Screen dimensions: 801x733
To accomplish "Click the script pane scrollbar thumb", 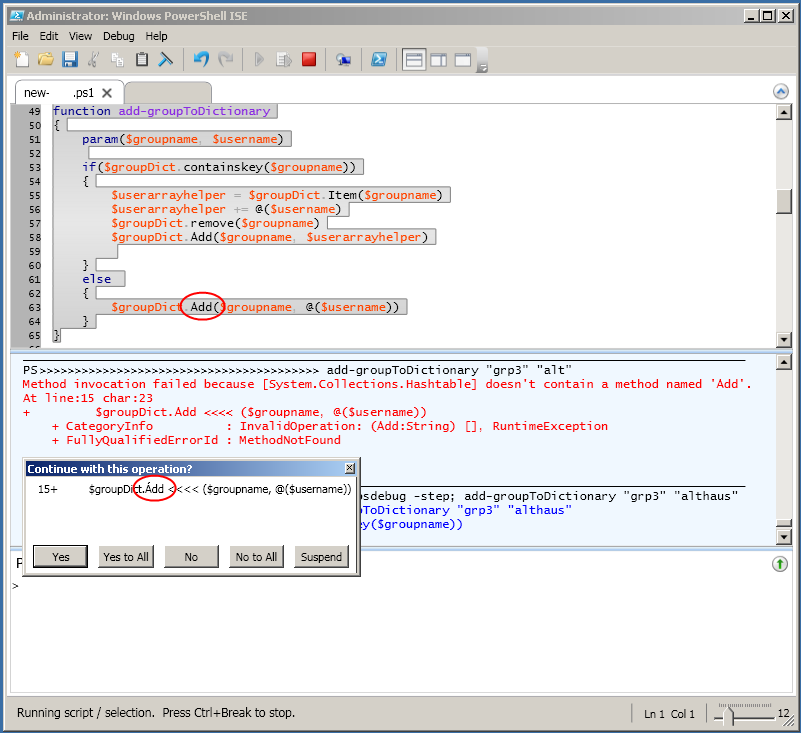I will point(784,201).
